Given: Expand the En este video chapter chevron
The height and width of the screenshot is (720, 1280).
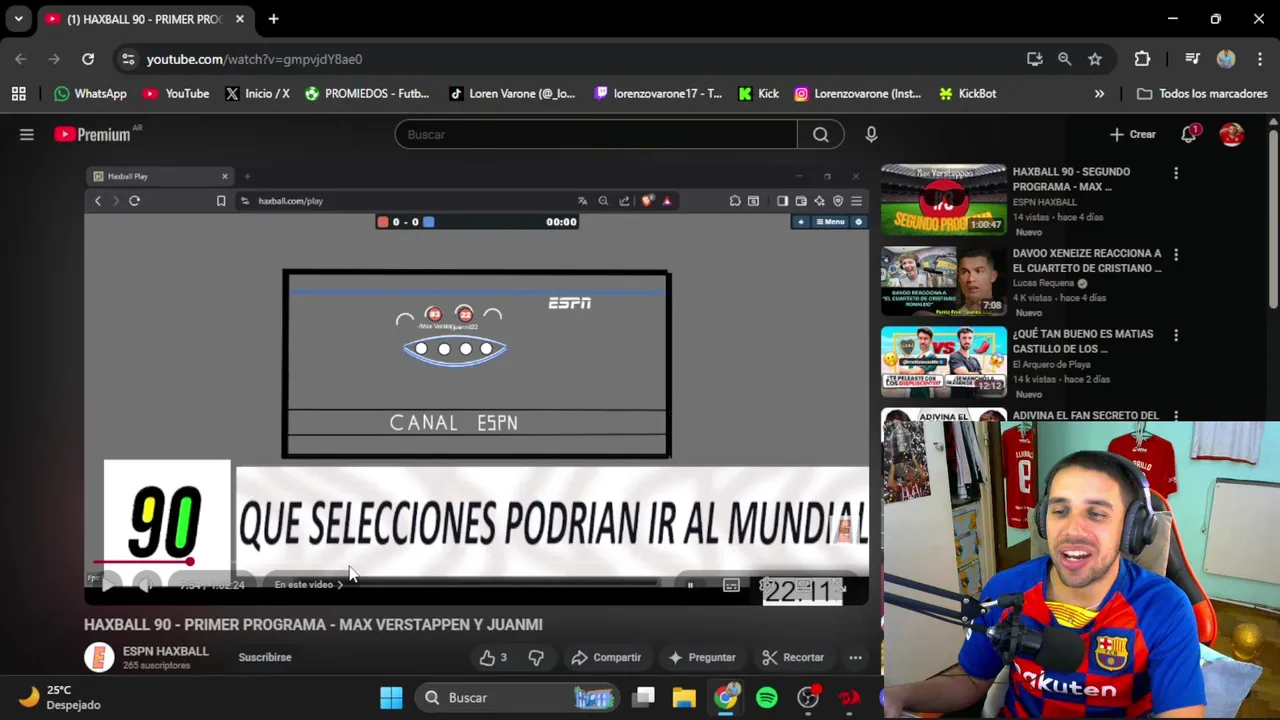Looking at the screenshot, I should tap(340, 585).
